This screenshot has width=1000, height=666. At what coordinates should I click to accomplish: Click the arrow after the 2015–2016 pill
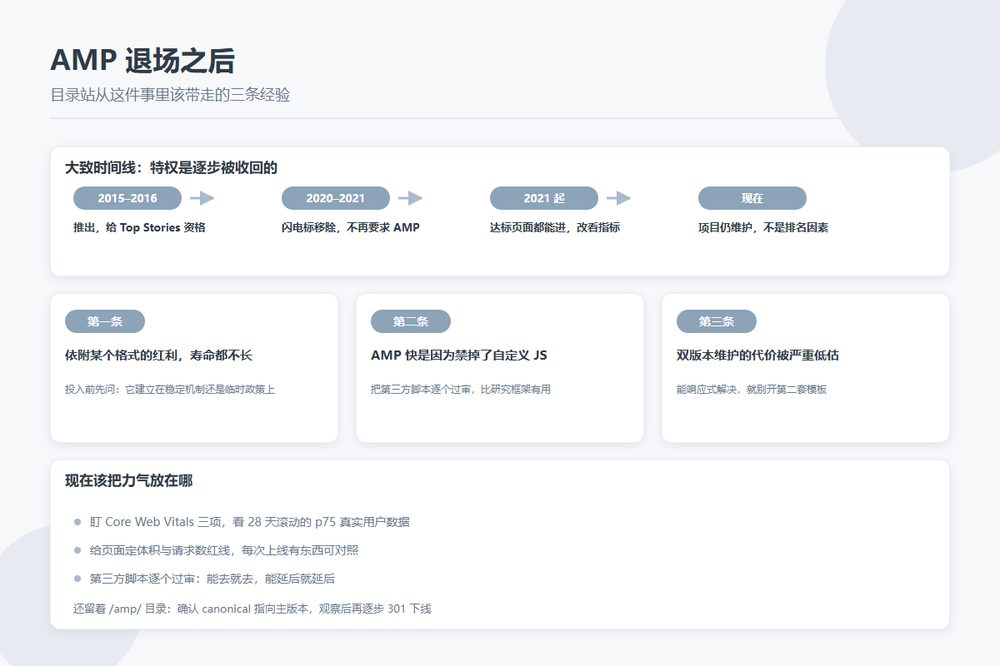tap(202, 198)
